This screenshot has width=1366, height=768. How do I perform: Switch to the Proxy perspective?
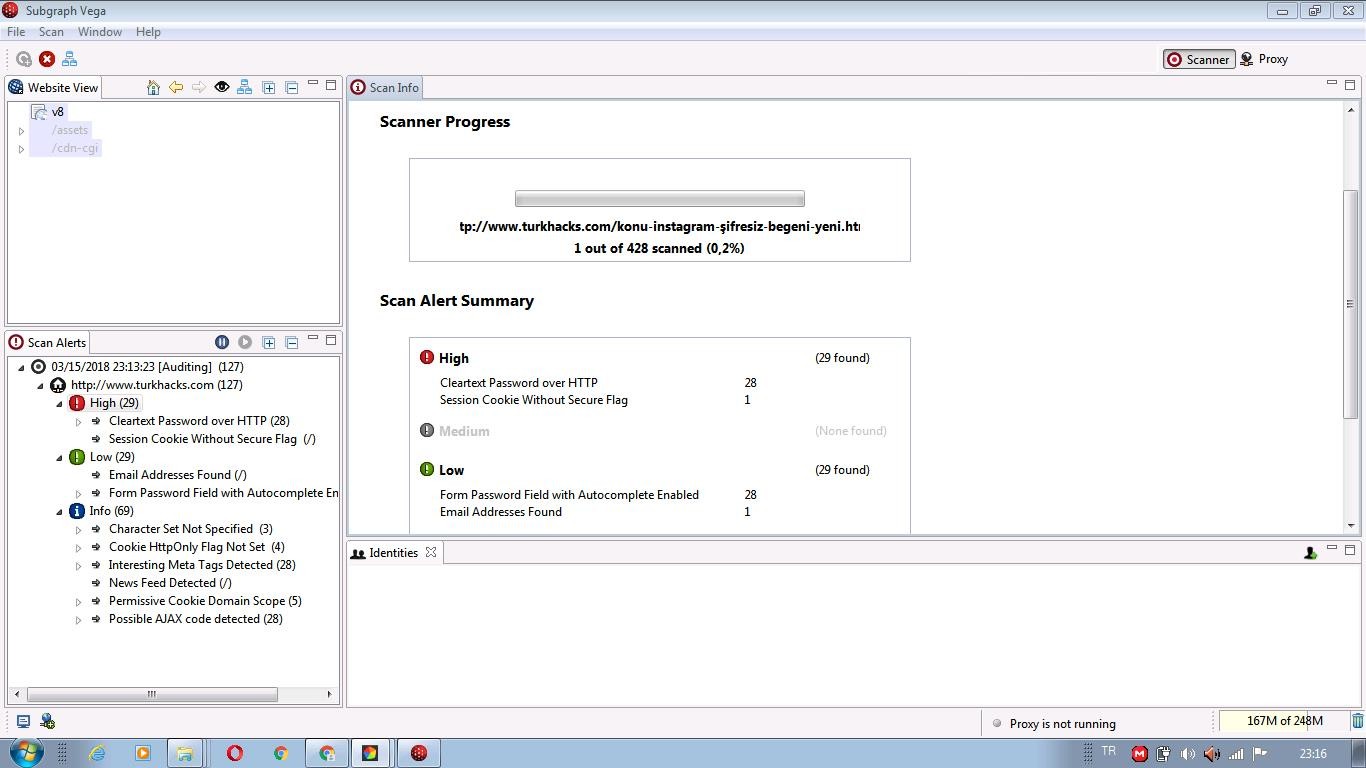tap(1264, 59)
